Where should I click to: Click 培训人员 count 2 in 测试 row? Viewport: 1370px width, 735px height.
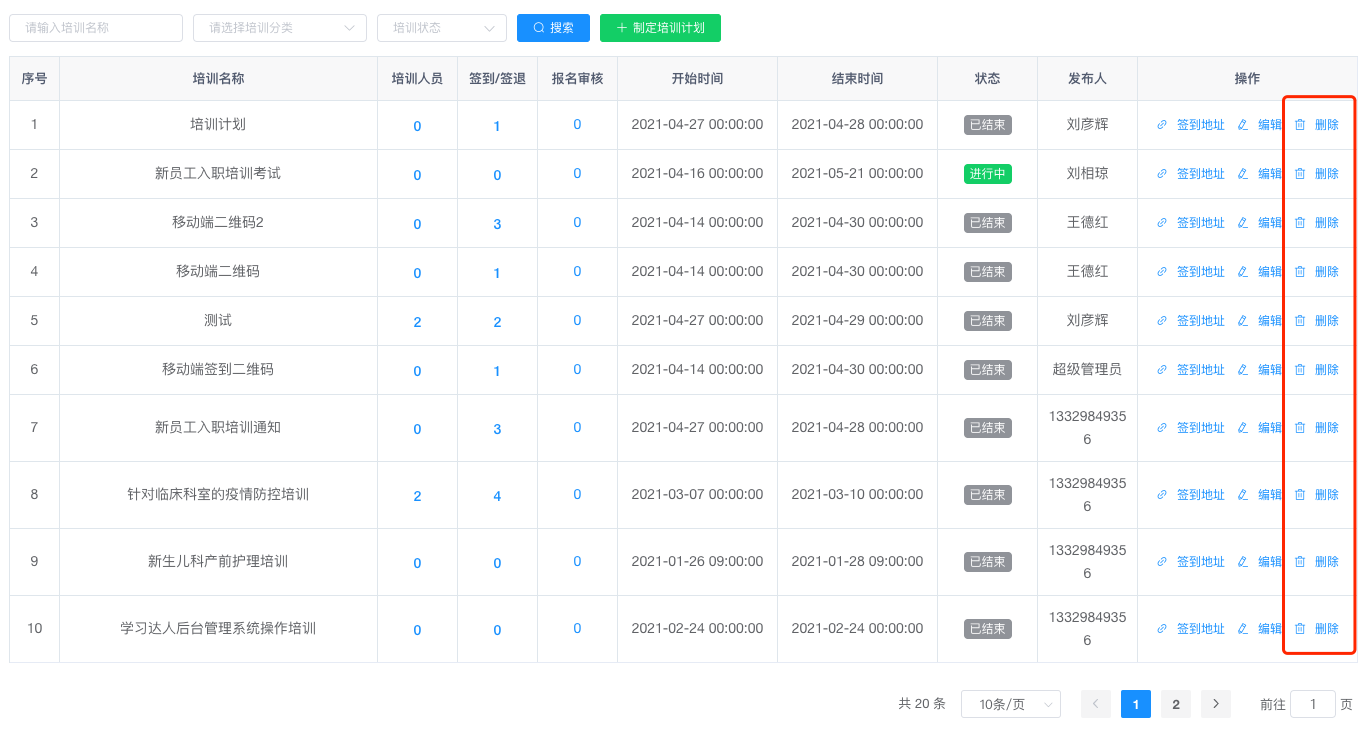click(417, 322)
